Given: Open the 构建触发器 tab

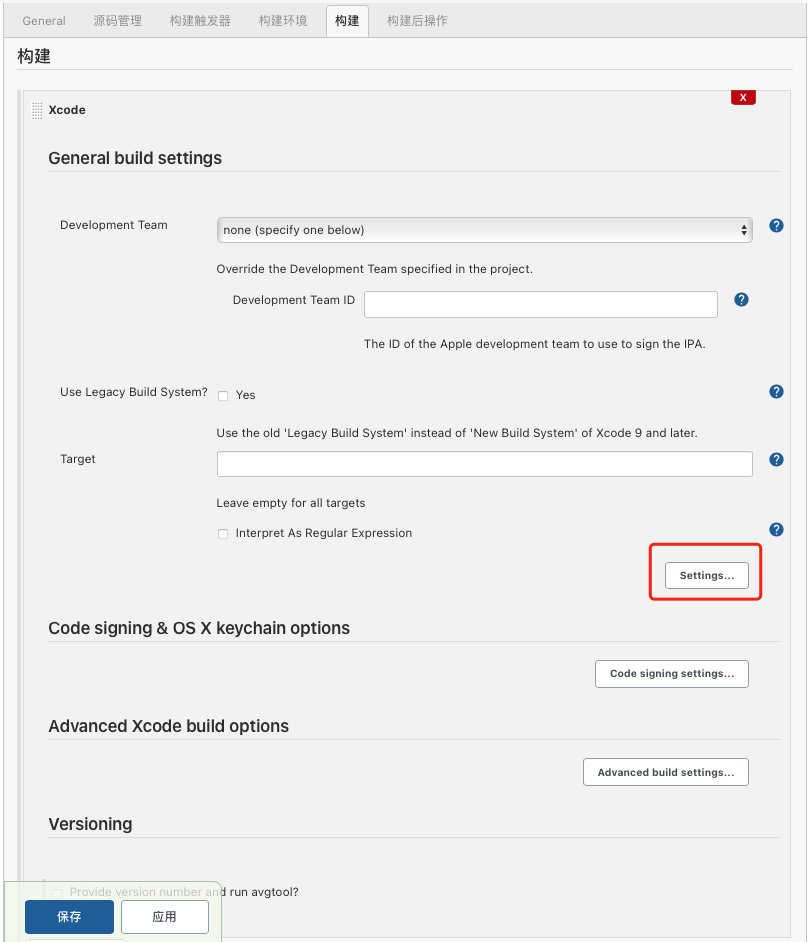Looking at the screenshot, I should click(x=200, y=21).
